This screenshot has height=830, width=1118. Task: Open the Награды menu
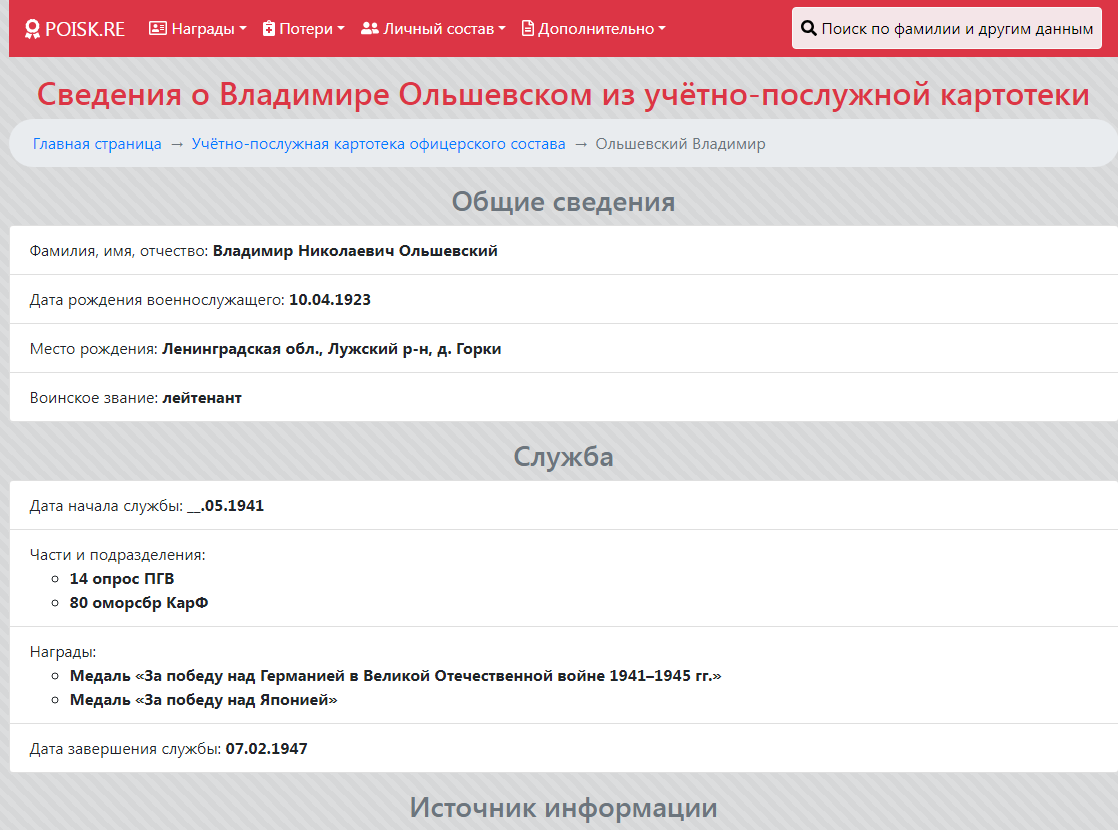(x=198, y=29)
